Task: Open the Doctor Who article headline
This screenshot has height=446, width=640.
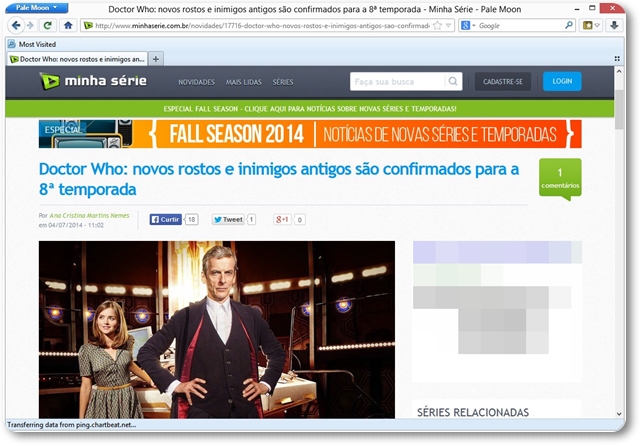Action: (x=279, y=179)
